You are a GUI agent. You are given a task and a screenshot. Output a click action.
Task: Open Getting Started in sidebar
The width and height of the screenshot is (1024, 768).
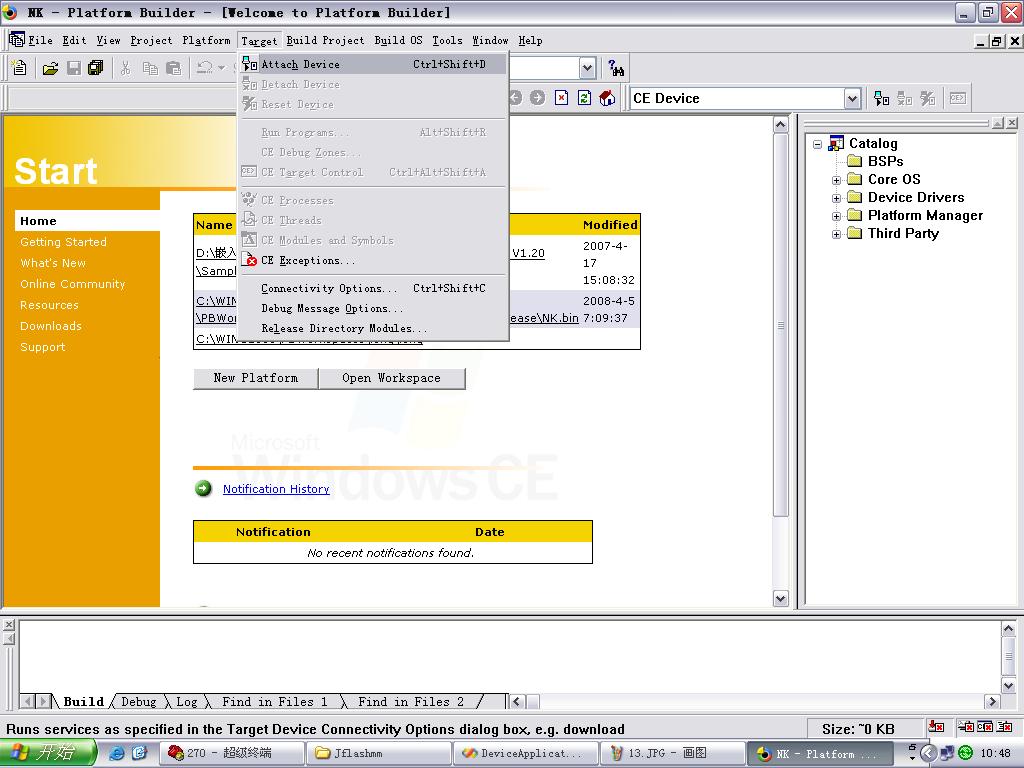(x=63, y=242)
